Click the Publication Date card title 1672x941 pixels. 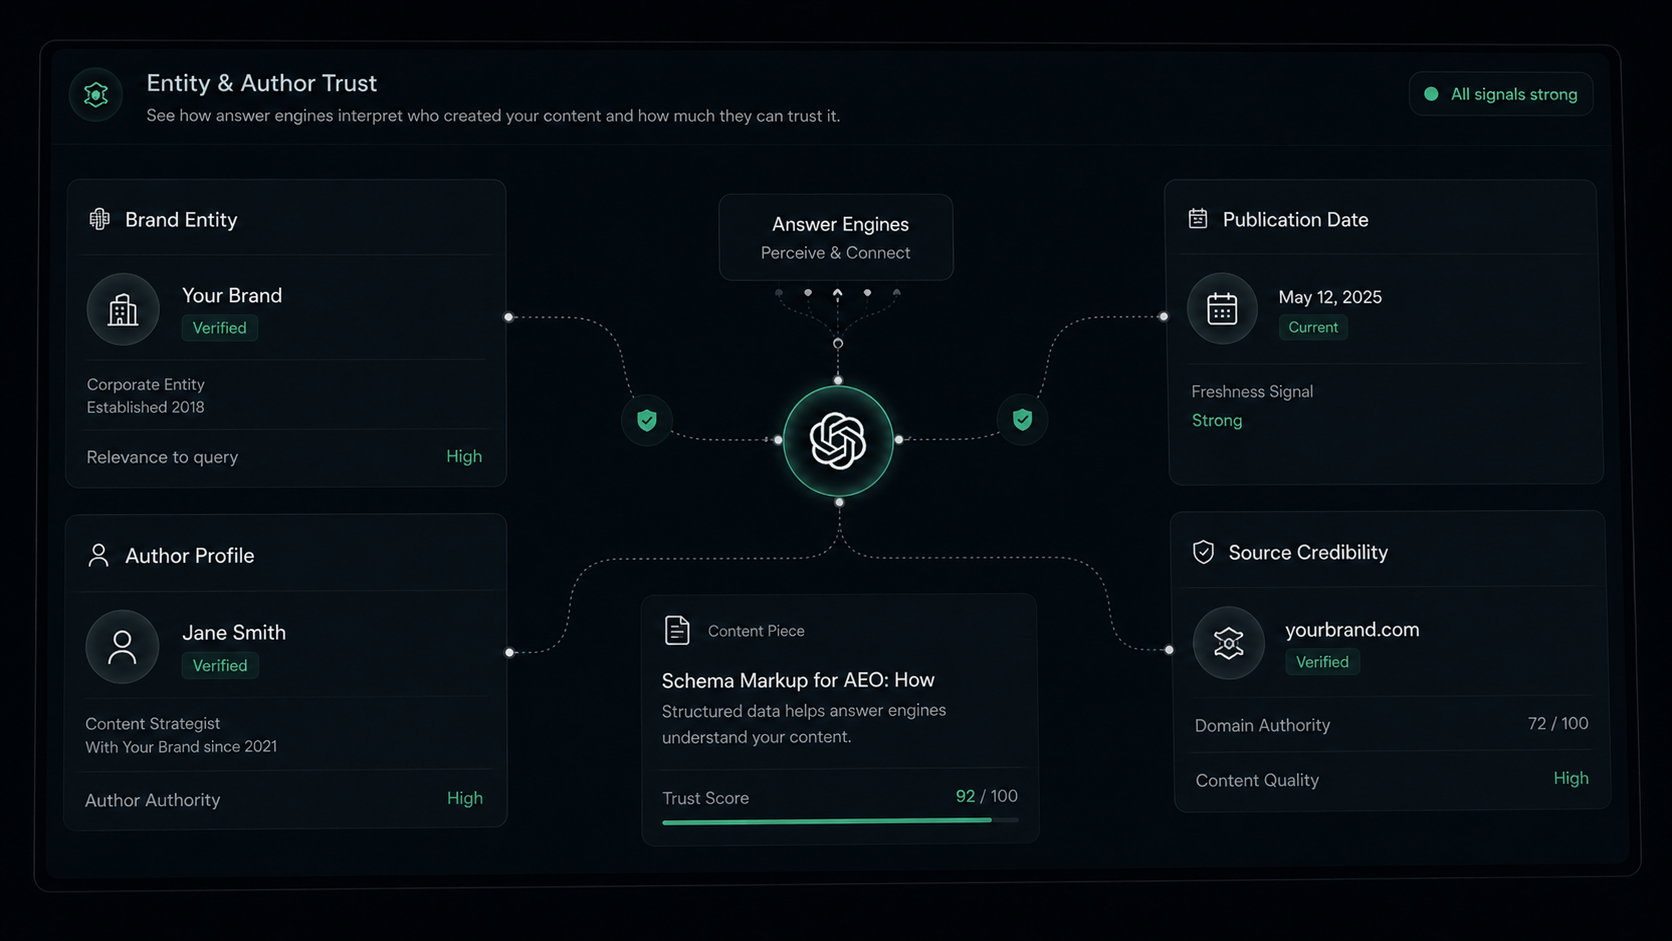point(1295,219)
